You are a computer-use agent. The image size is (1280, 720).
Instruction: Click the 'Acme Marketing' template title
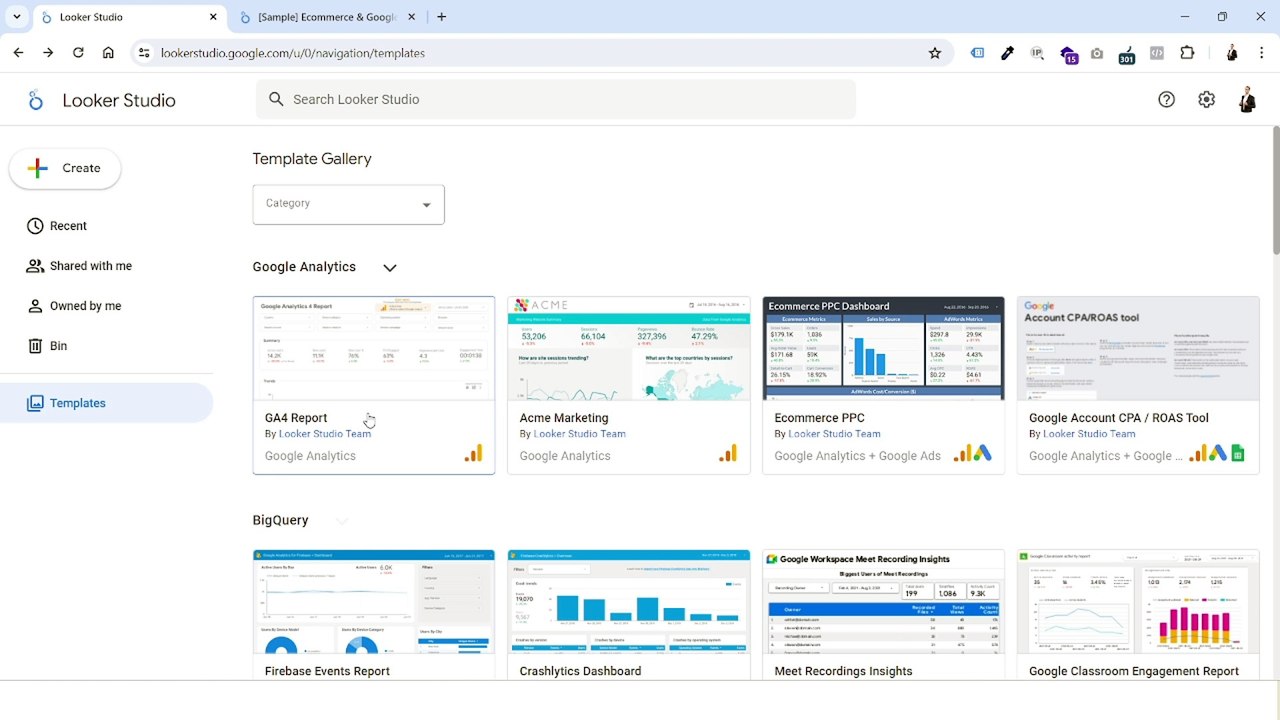pyautogui.click(x=564, y=418)
